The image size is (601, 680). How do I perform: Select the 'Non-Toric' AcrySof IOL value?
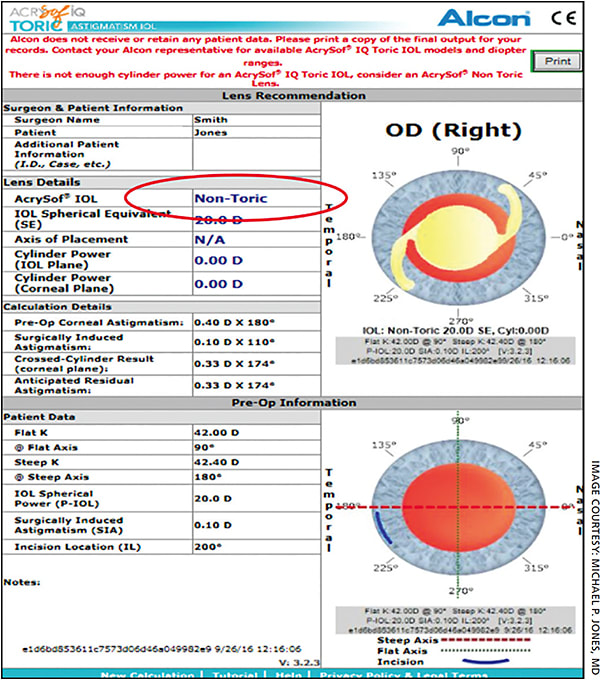tap(231, 199)
